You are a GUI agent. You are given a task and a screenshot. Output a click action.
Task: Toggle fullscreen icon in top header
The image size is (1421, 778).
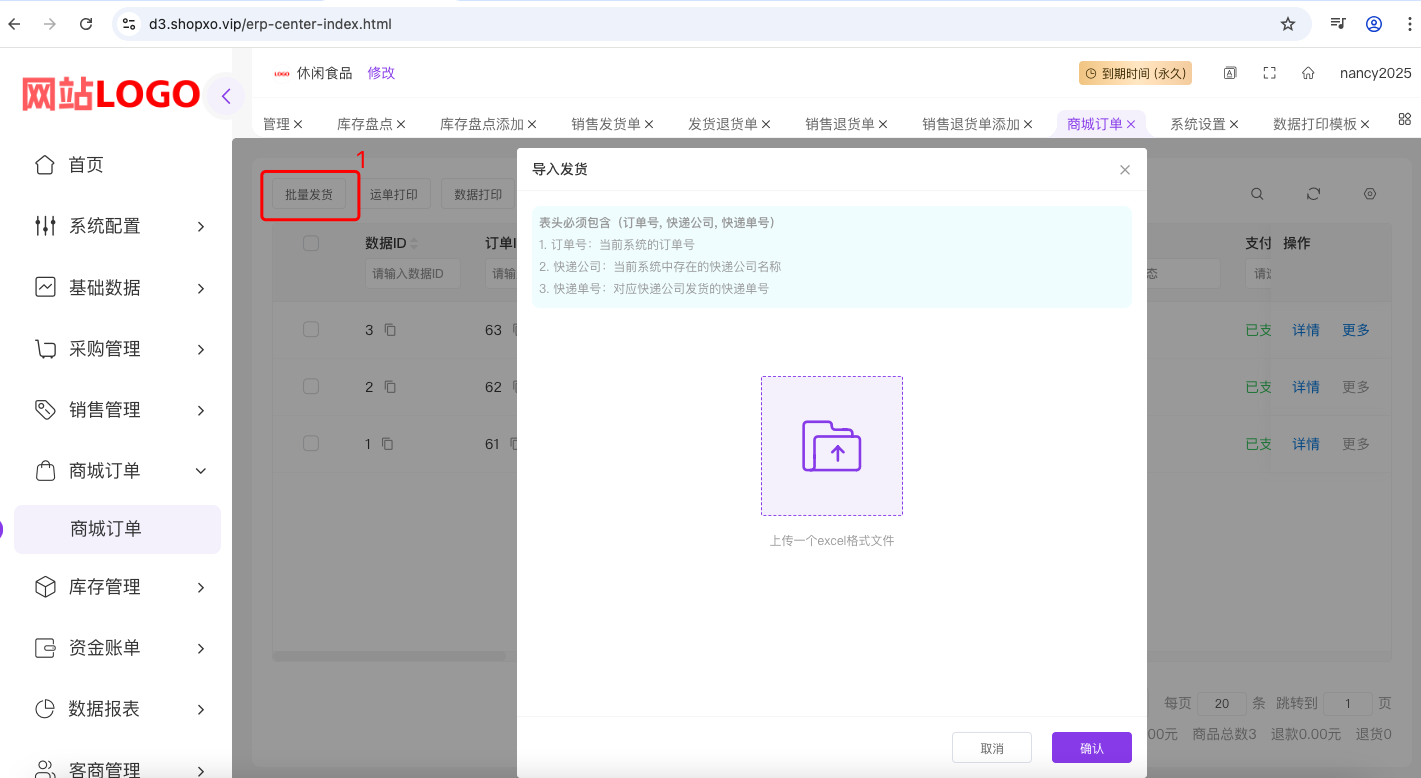tap(1269, 73)
